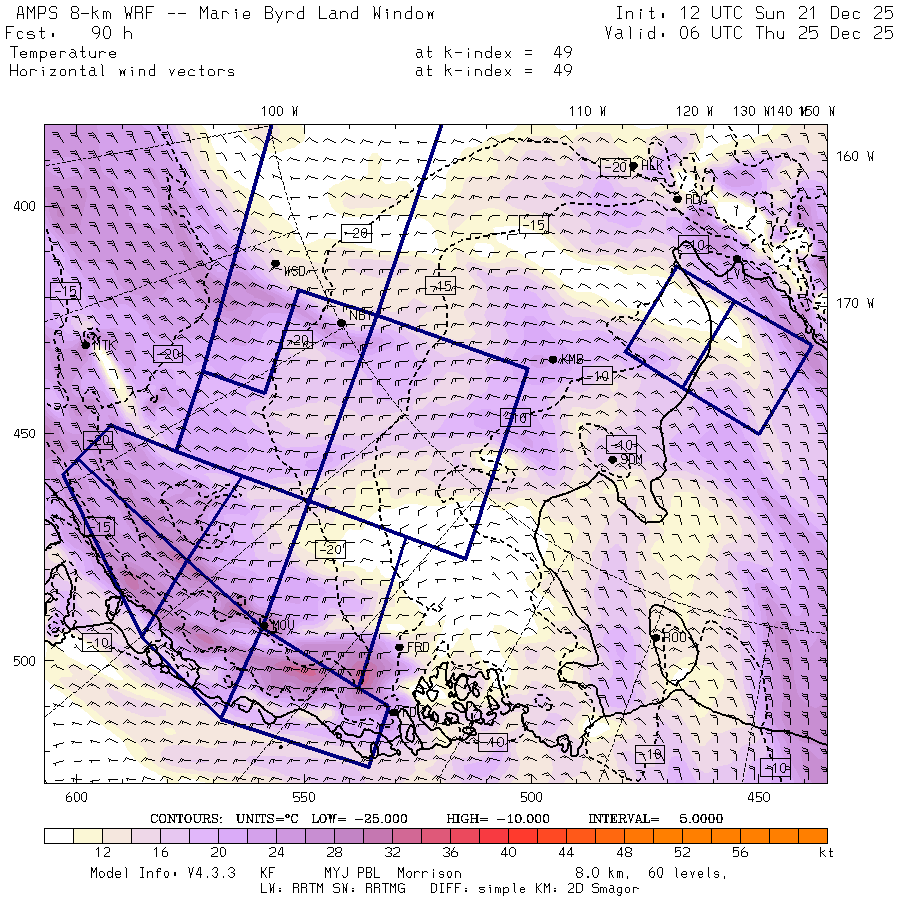Select the 'Morrison' microphysics text

click(x=429, y=873)
